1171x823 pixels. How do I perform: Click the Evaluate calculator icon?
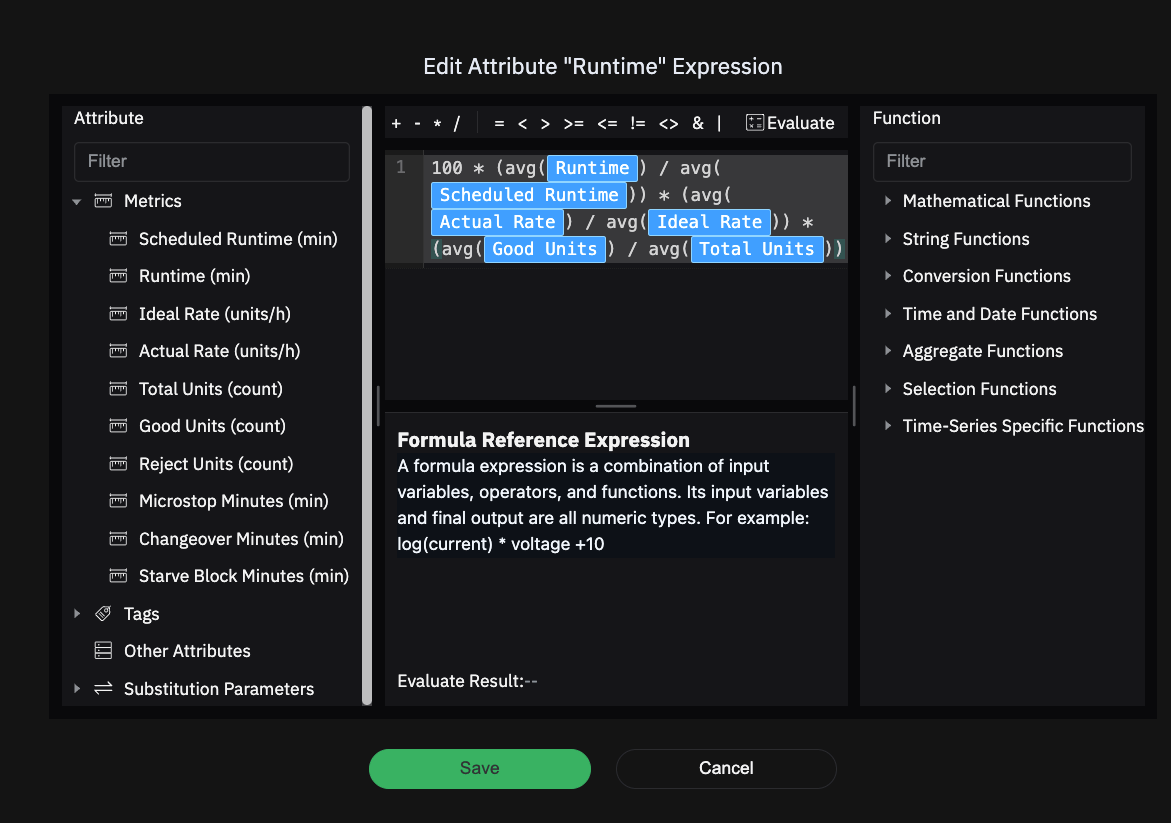pos(755,123)
